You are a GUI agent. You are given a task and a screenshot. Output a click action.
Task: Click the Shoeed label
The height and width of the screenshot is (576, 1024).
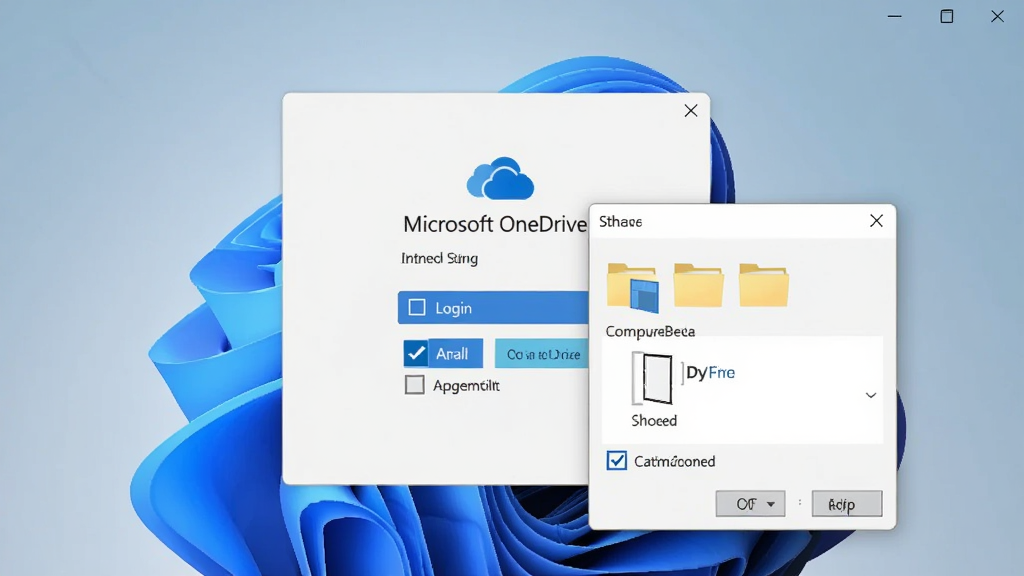(x=654, y=421)
